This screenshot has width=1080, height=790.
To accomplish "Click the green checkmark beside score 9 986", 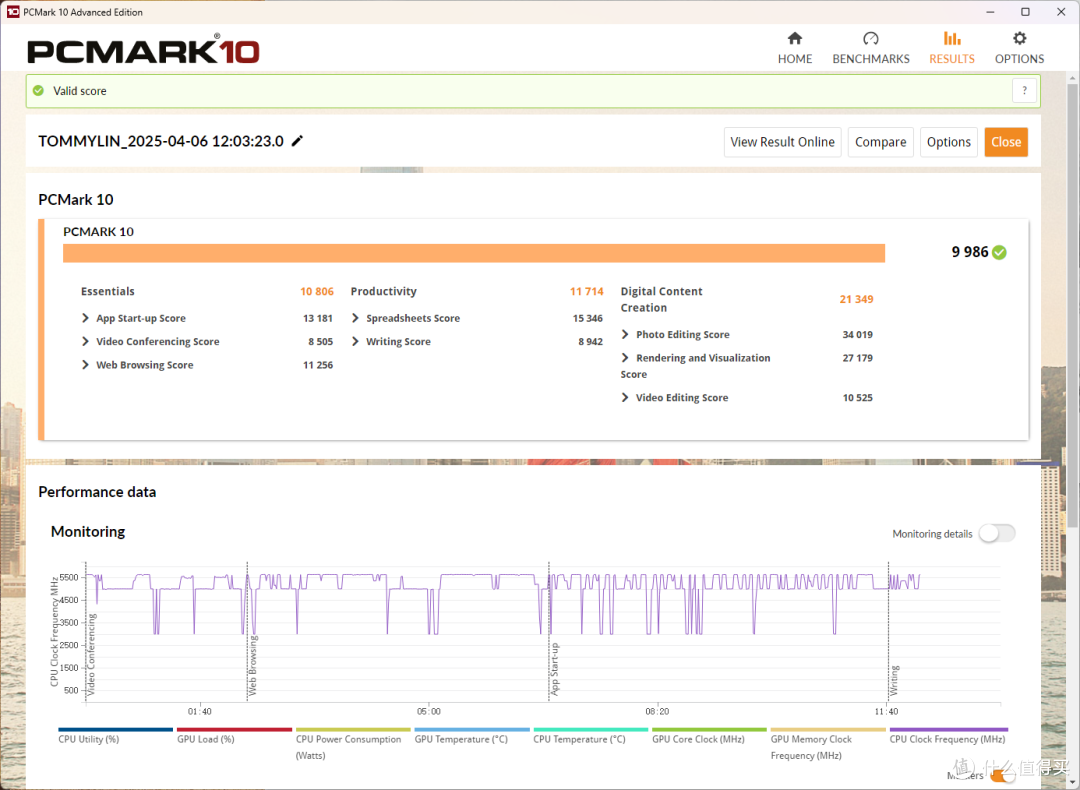I will click(999, 253).
